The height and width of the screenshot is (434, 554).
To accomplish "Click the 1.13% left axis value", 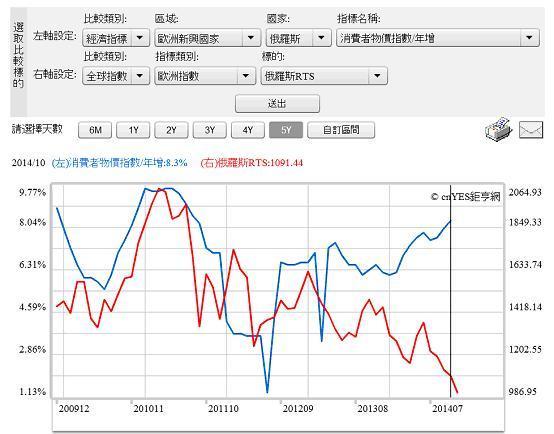I will [33, 392].
